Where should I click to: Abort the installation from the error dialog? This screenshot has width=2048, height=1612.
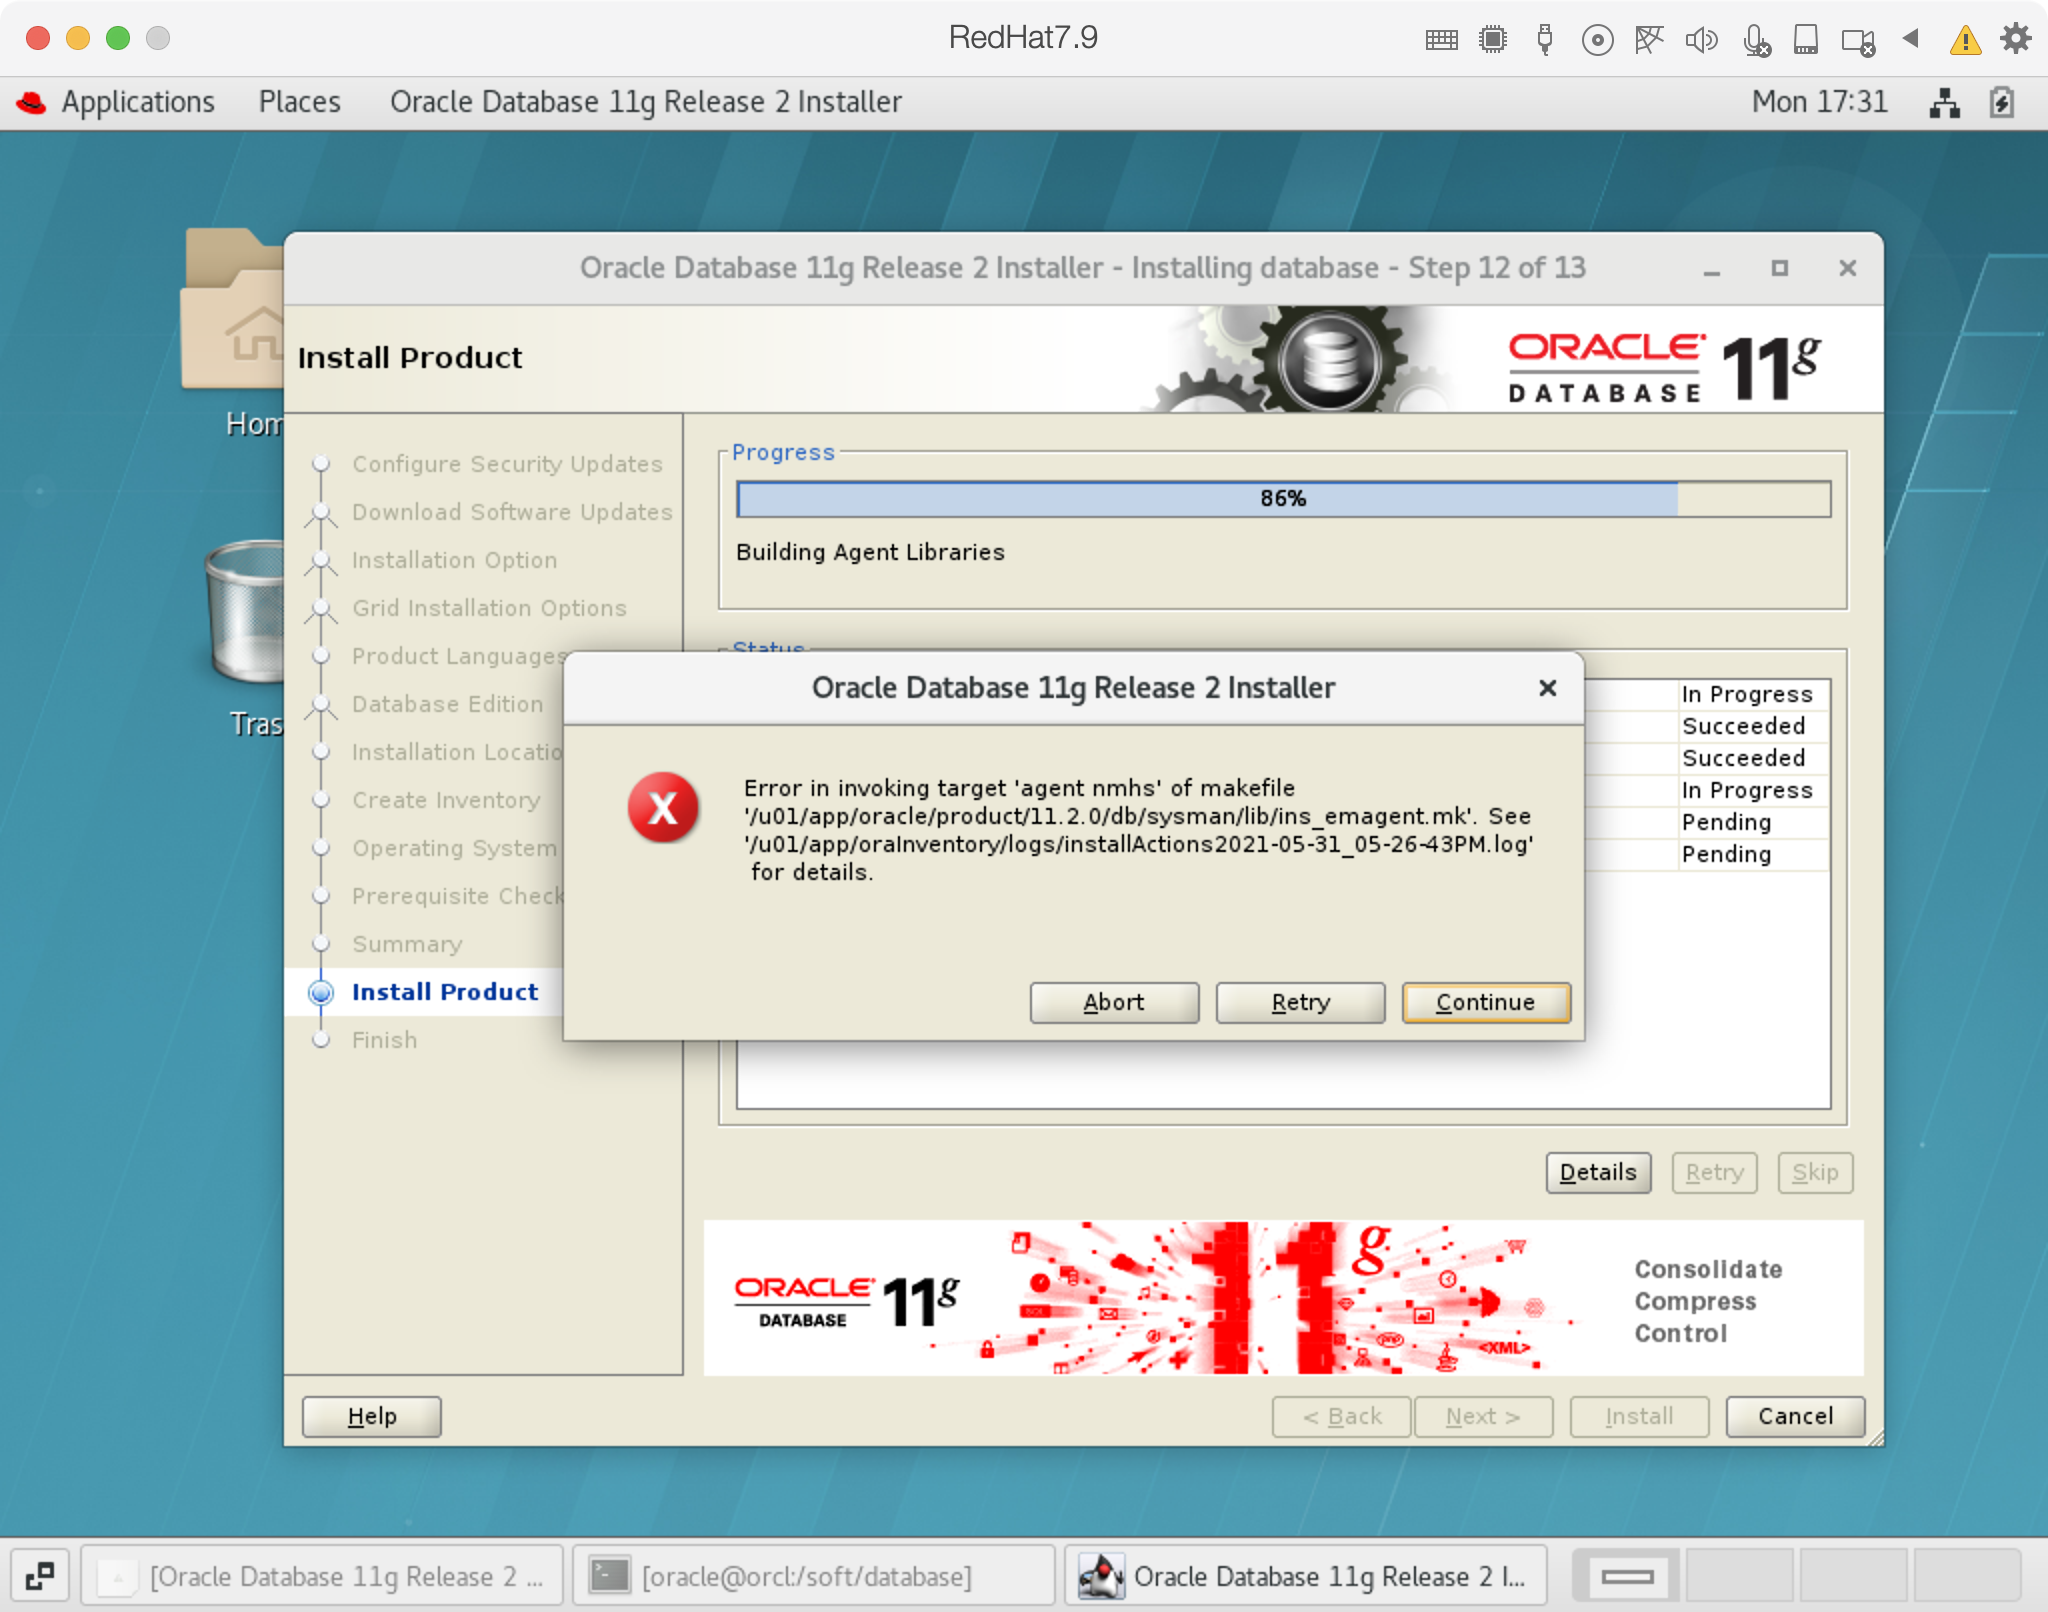pyautogui.click(x=1114, y=1002)
